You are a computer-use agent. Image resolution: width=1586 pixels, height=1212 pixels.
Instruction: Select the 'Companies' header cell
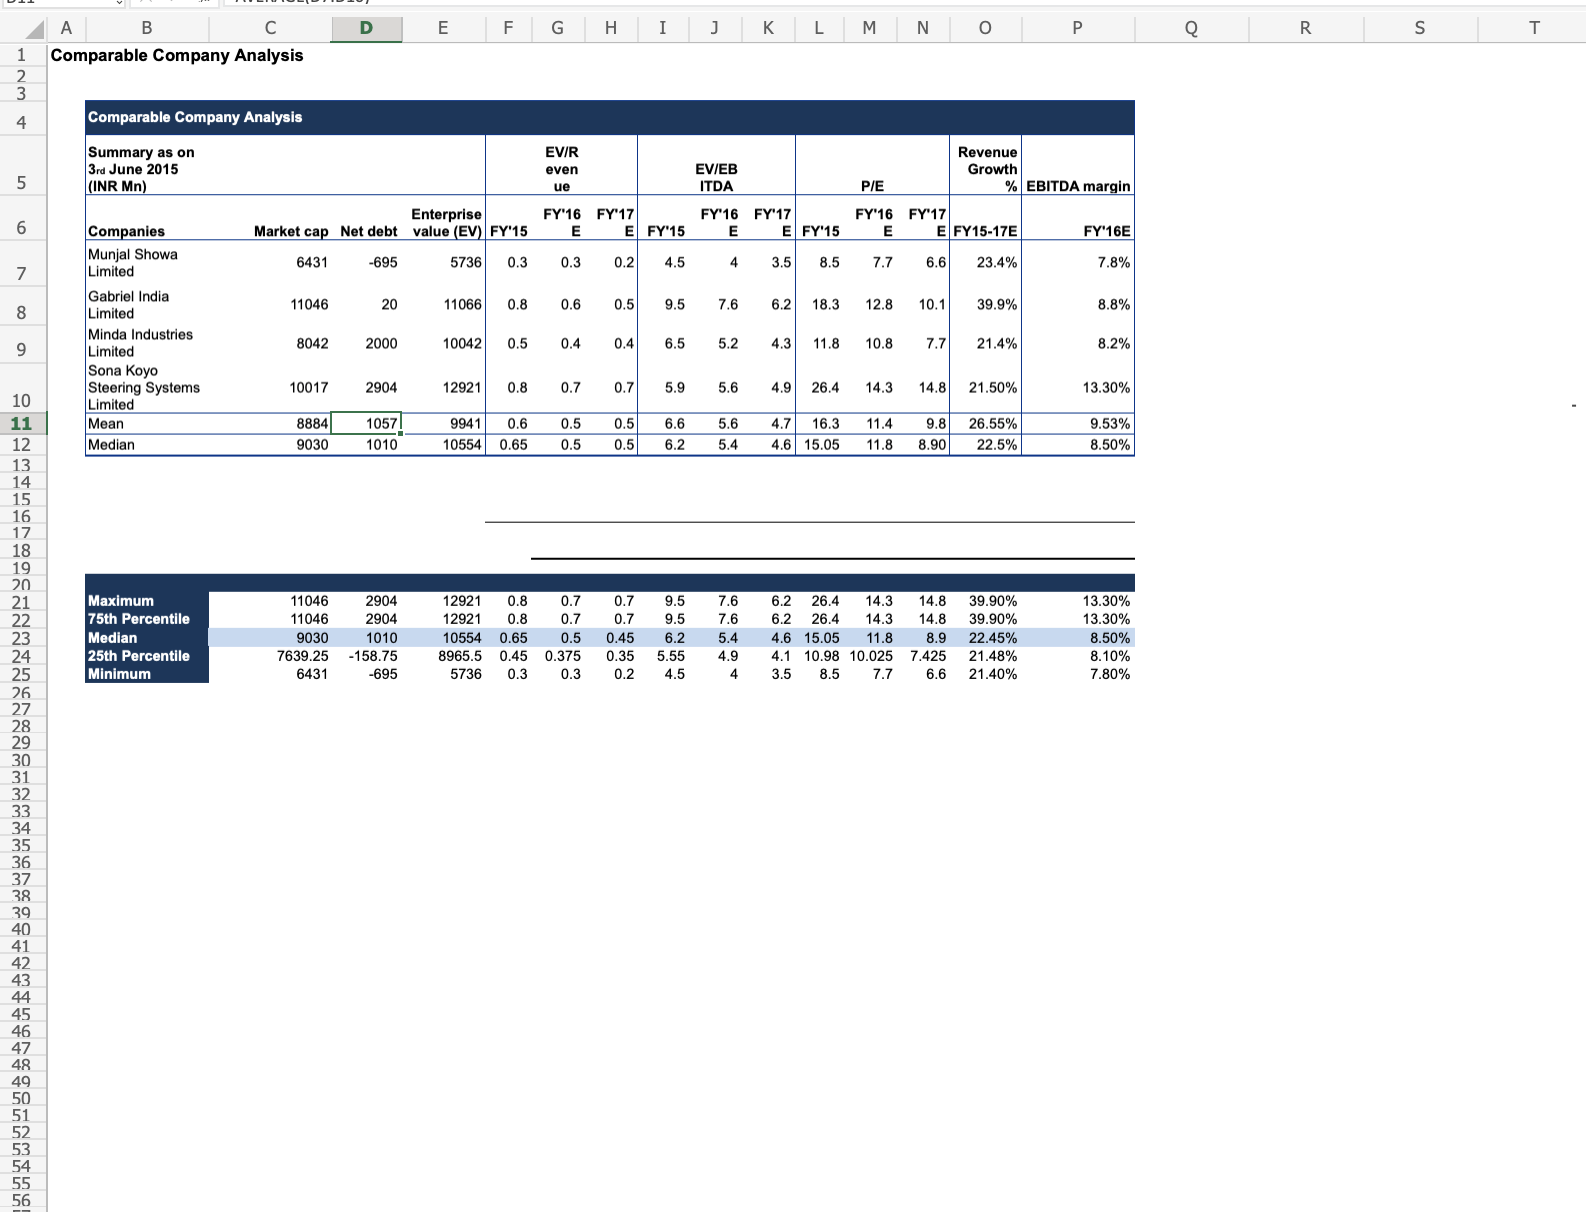[126, 231]
